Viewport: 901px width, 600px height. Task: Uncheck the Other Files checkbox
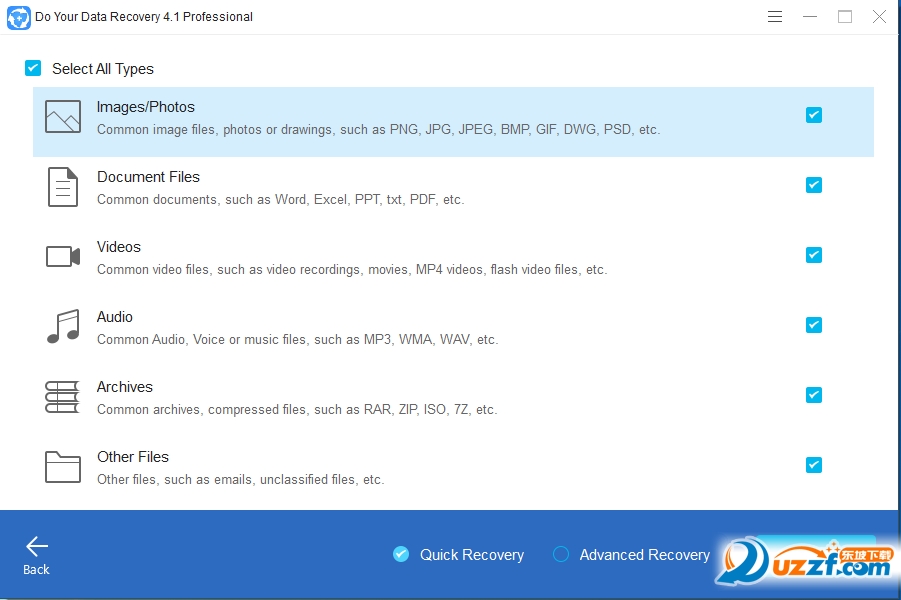point(813,465)
